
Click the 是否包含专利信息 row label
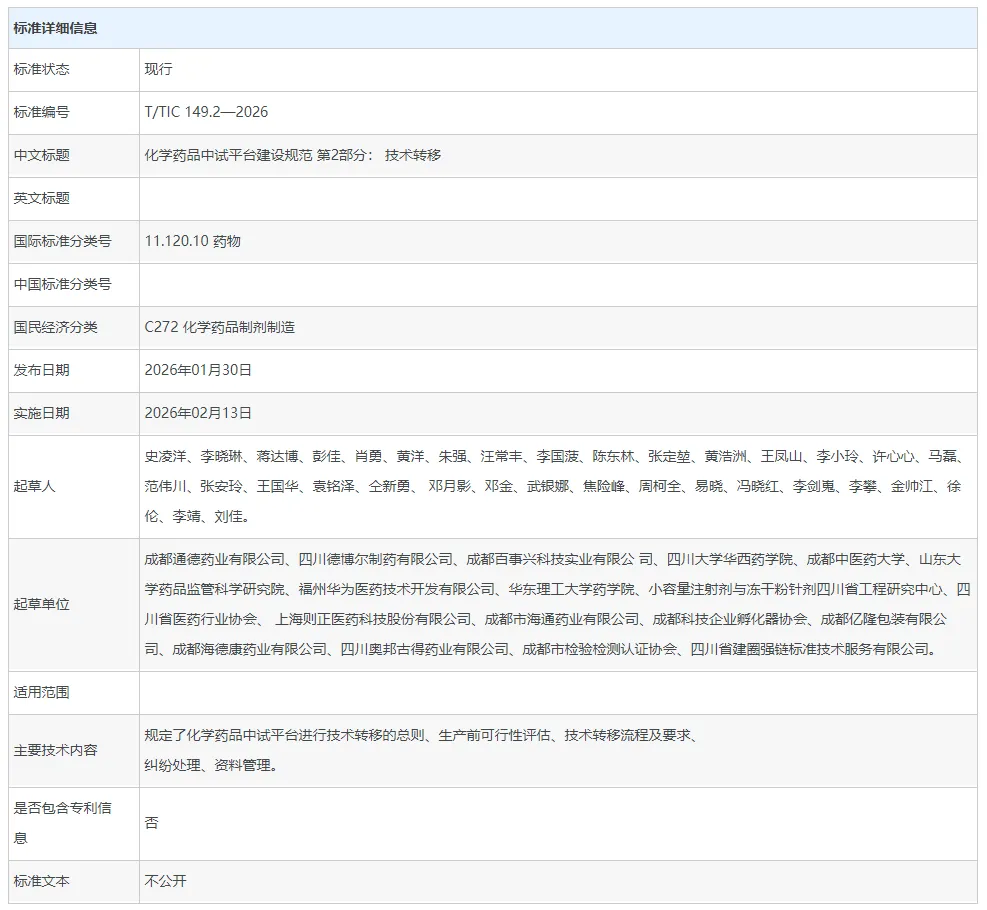point(62,823)
